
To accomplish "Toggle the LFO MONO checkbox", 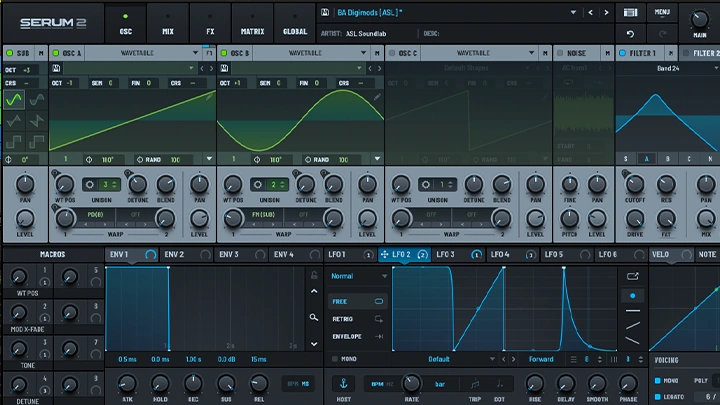I will click(335, 359).
